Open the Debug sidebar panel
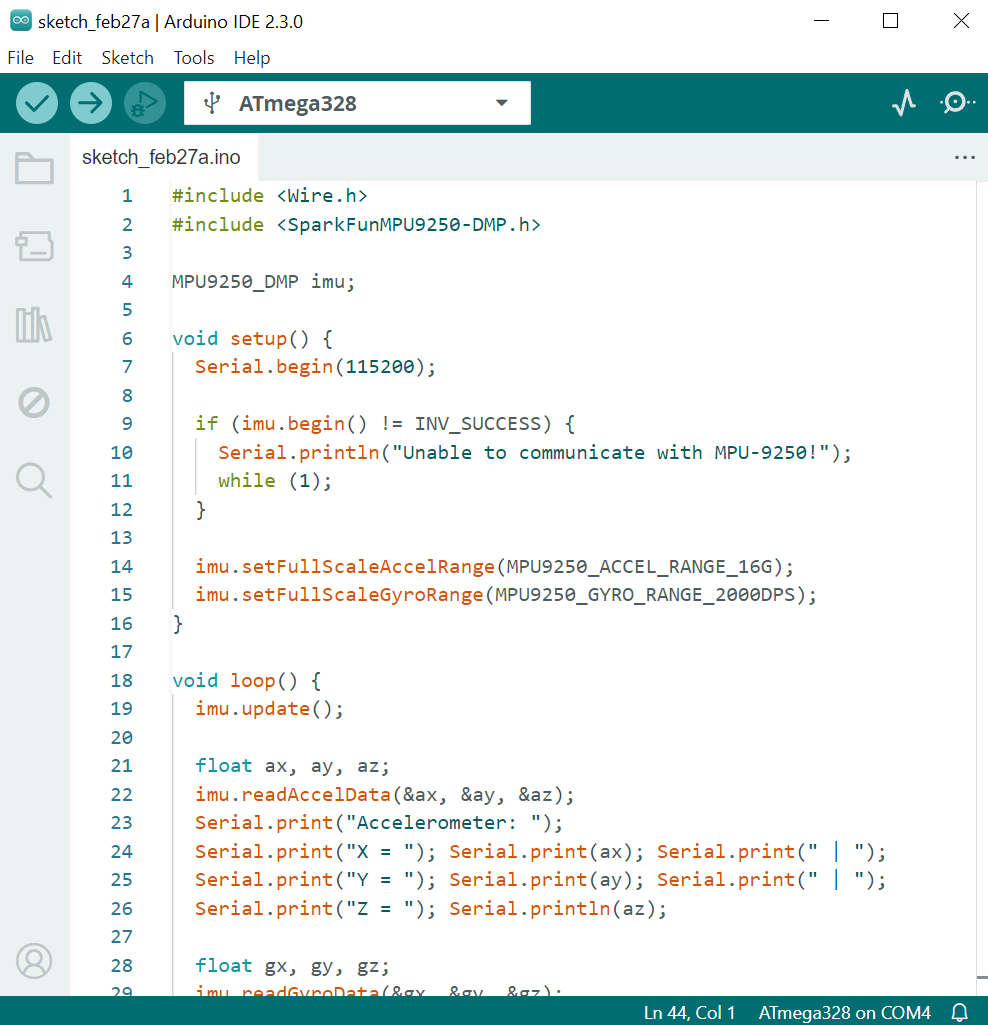The width and height of the screenshot is (988, 1025). click(34, 403)
